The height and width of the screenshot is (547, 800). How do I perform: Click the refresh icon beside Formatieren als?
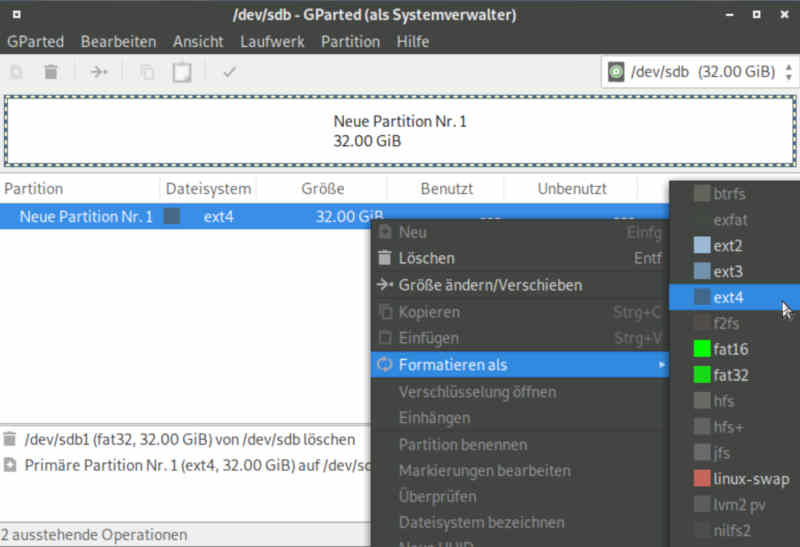point(385,364)
